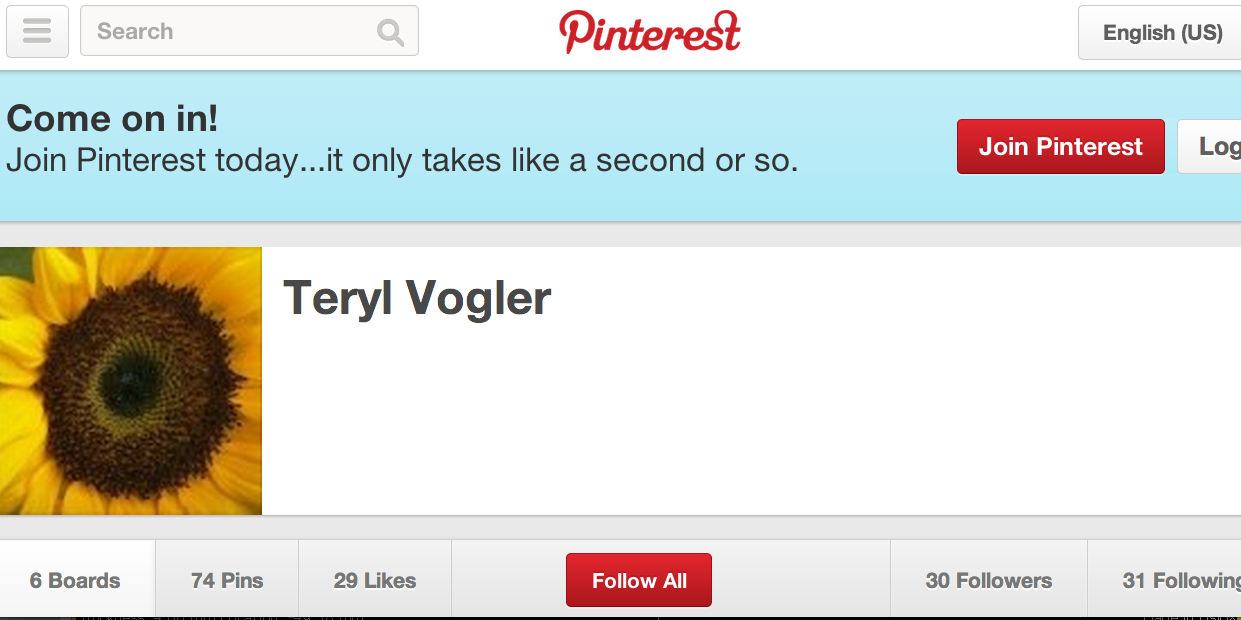Open the sunflower profile picture
The image size is (1241, 620).
pos(131,381)
